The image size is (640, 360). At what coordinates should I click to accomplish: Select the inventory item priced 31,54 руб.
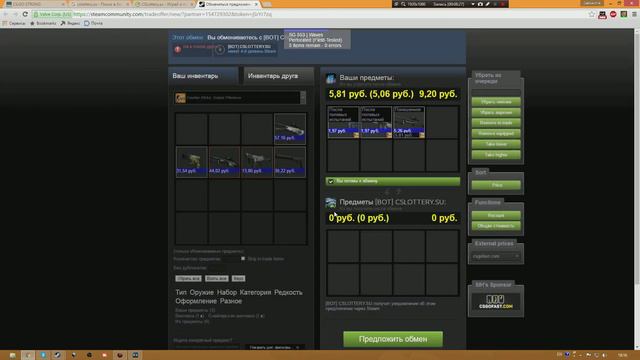point(191,162)
